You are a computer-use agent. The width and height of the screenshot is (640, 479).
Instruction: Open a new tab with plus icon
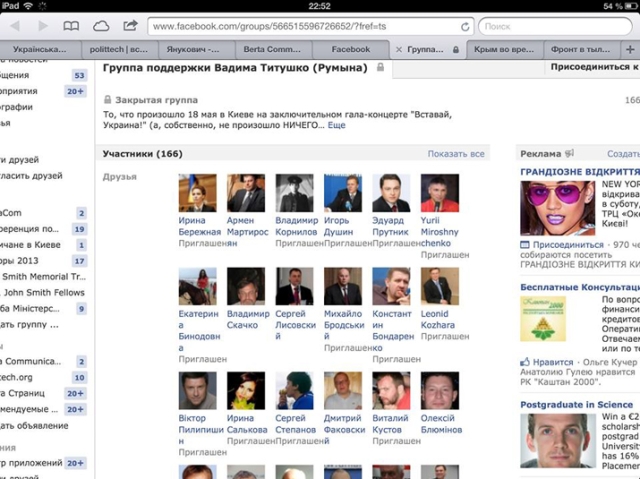click(630, 47)
